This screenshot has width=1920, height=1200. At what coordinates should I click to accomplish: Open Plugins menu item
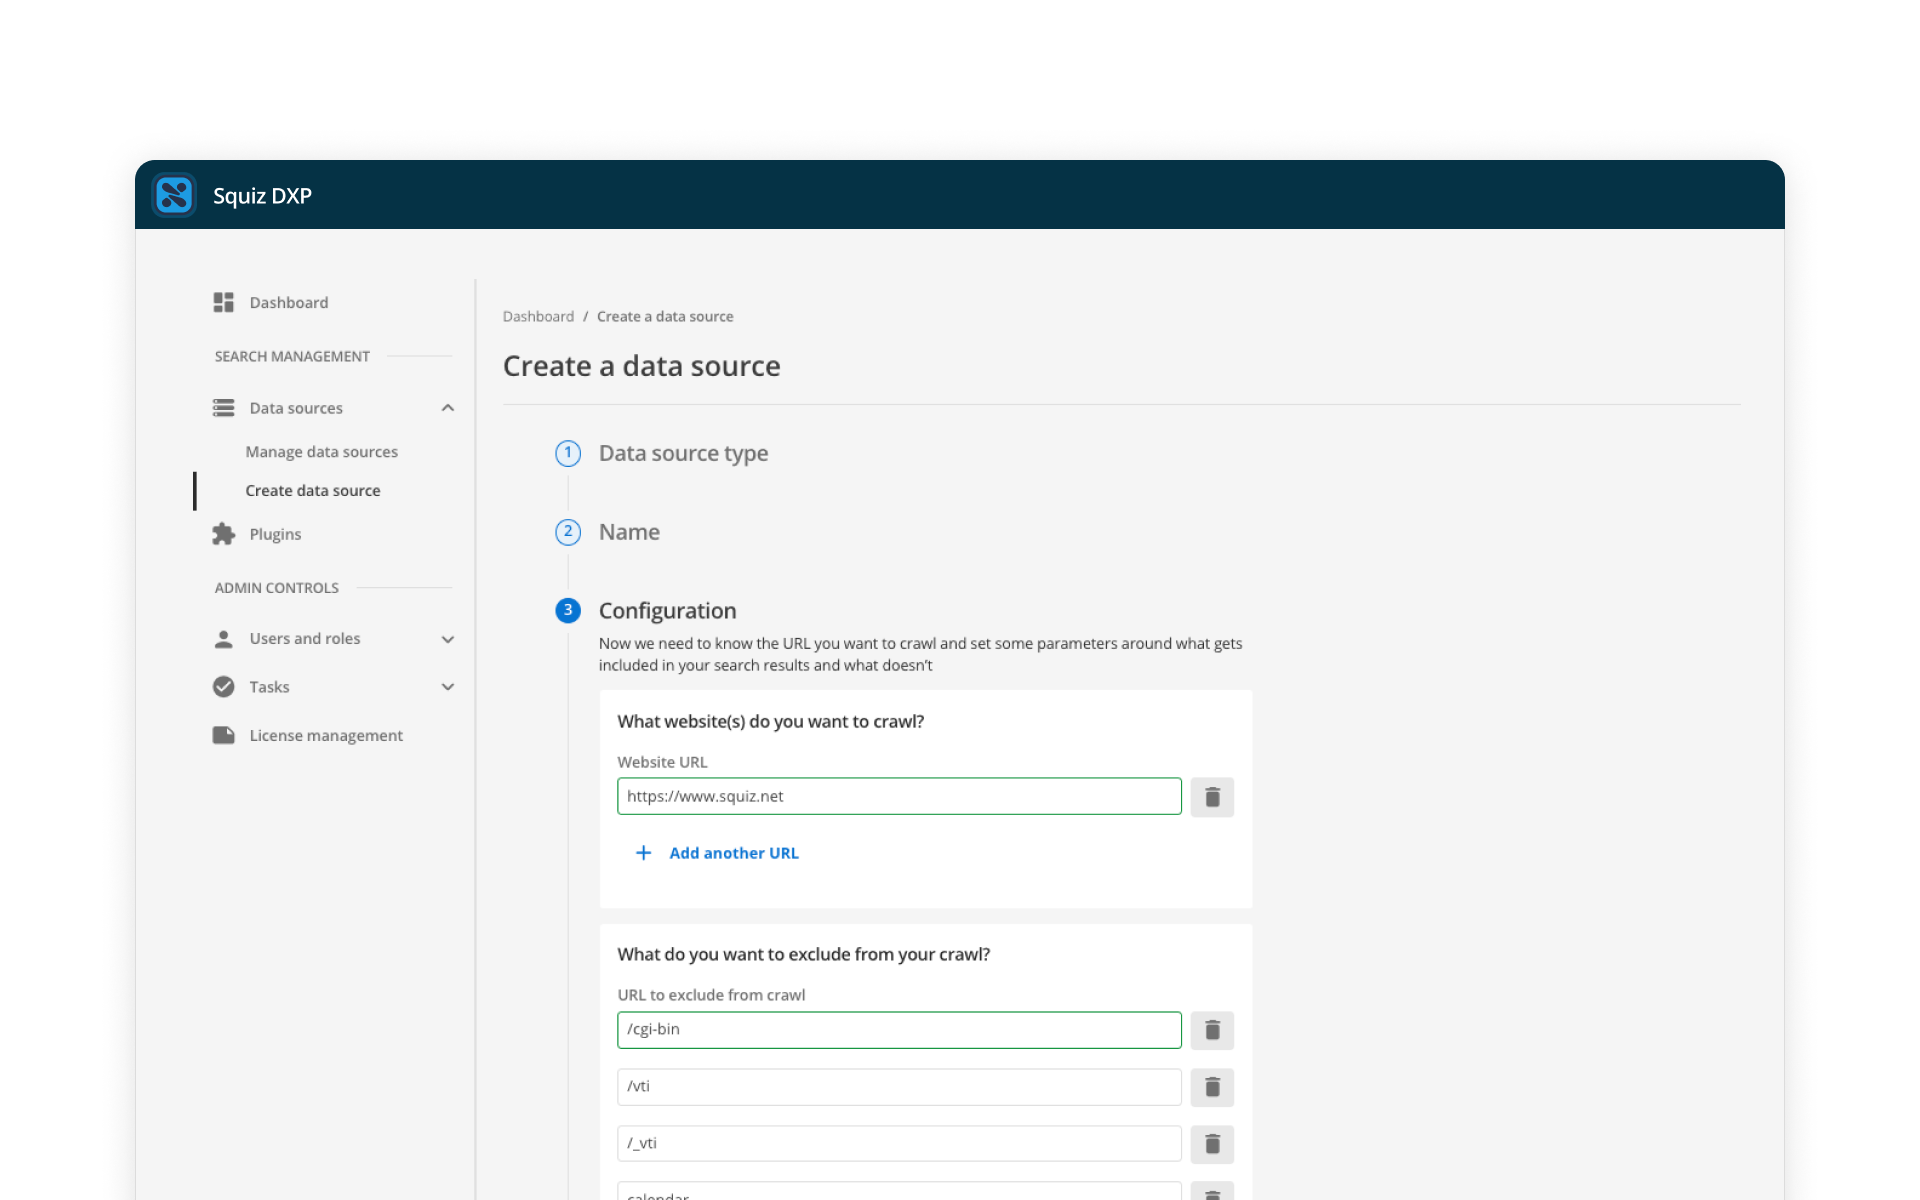click(275, 534)
